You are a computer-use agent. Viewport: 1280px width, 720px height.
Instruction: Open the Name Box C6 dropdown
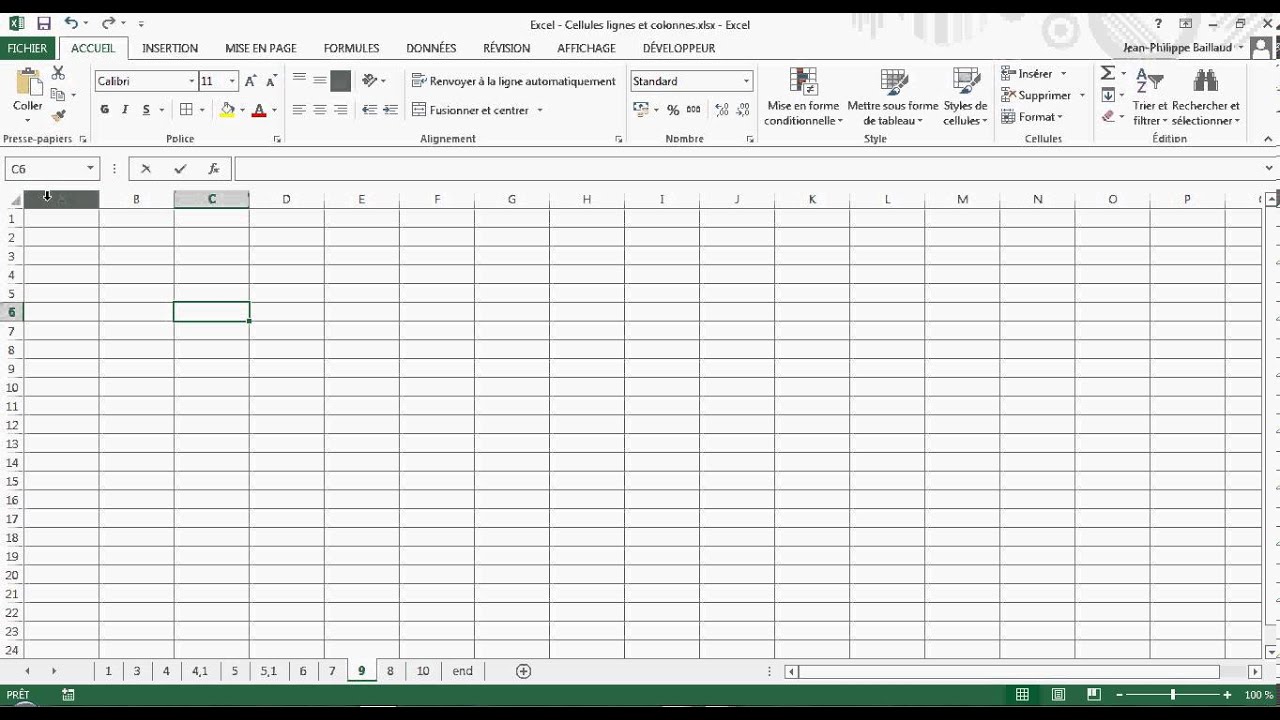click(x=90, y=169)
